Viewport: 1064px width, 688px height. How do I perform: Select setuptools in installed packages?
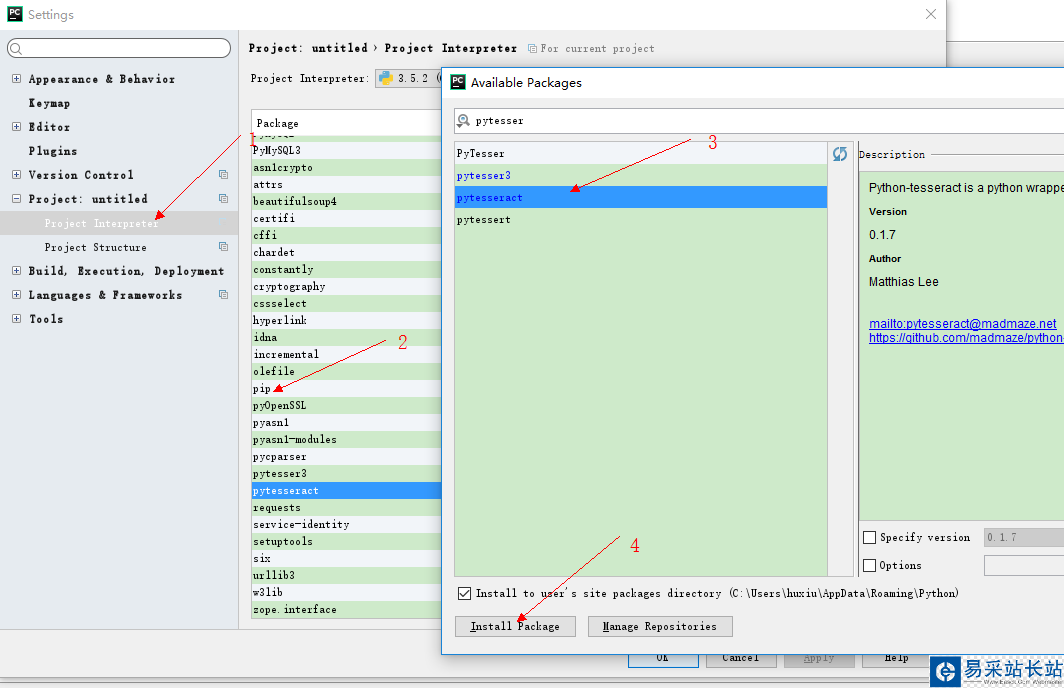point(346,541)
